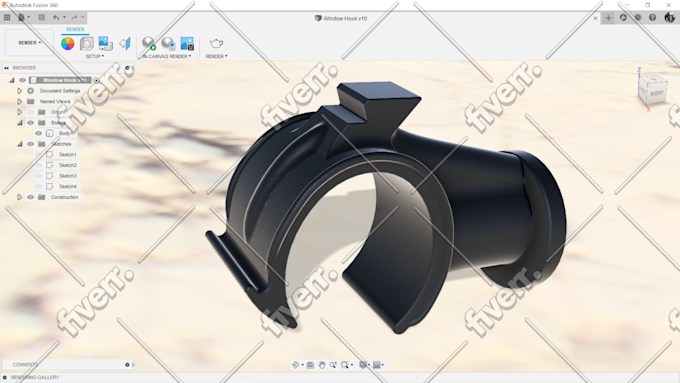Collapse the BROWSER panel arrows
680x383 pixels.
(x=6, y=68)
